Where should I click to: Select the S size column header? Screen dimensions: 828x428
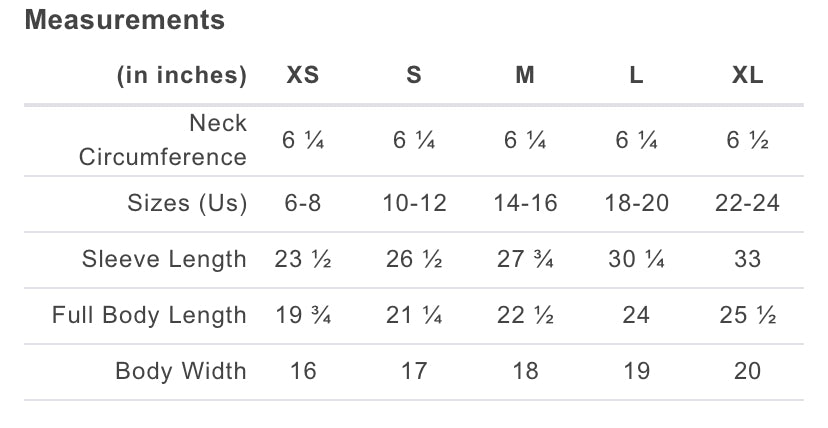point(414,76)
